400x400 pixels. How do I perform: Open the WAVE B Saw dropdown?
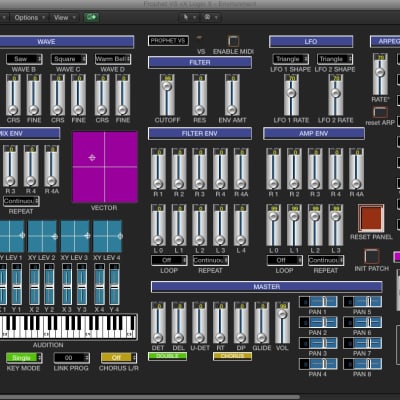pyautogui.click(x=24, y=59)
